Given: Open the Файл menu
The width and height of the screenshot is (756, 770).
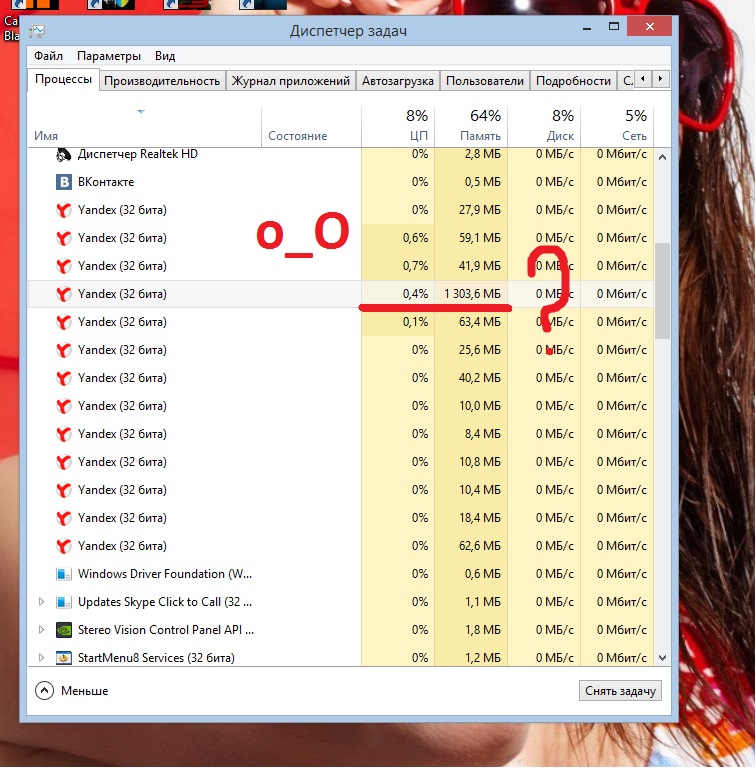Looking at the screenshot, I should coord(48,56).
